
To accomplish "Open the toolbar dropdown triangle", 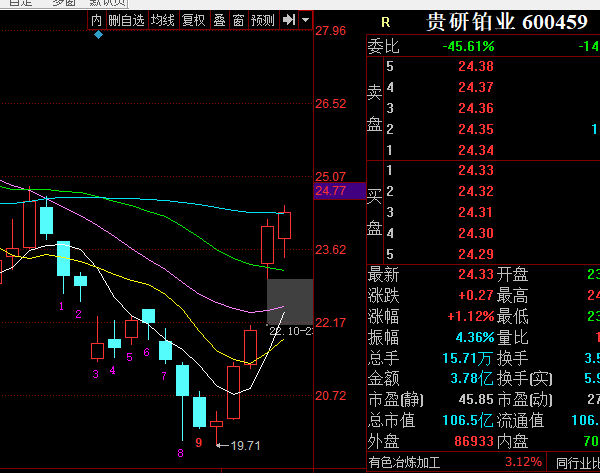I will click(x=305, y=20).
